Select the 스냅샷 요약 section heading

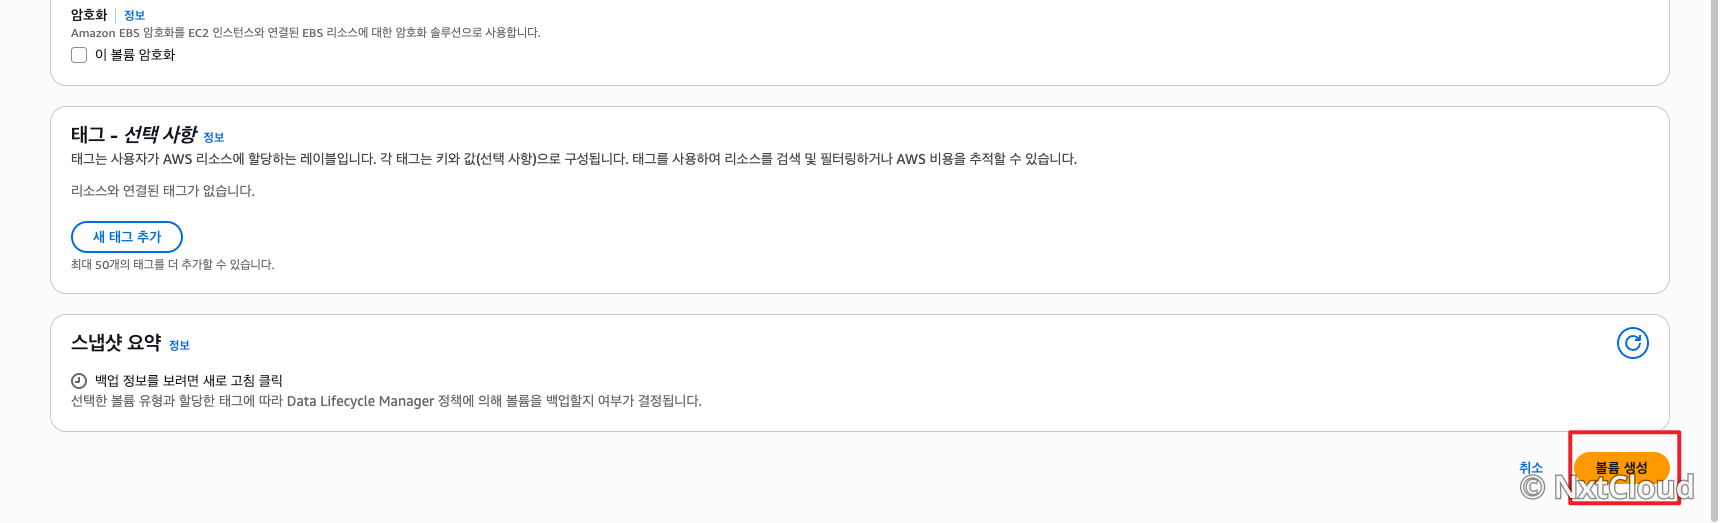point(116,343)
